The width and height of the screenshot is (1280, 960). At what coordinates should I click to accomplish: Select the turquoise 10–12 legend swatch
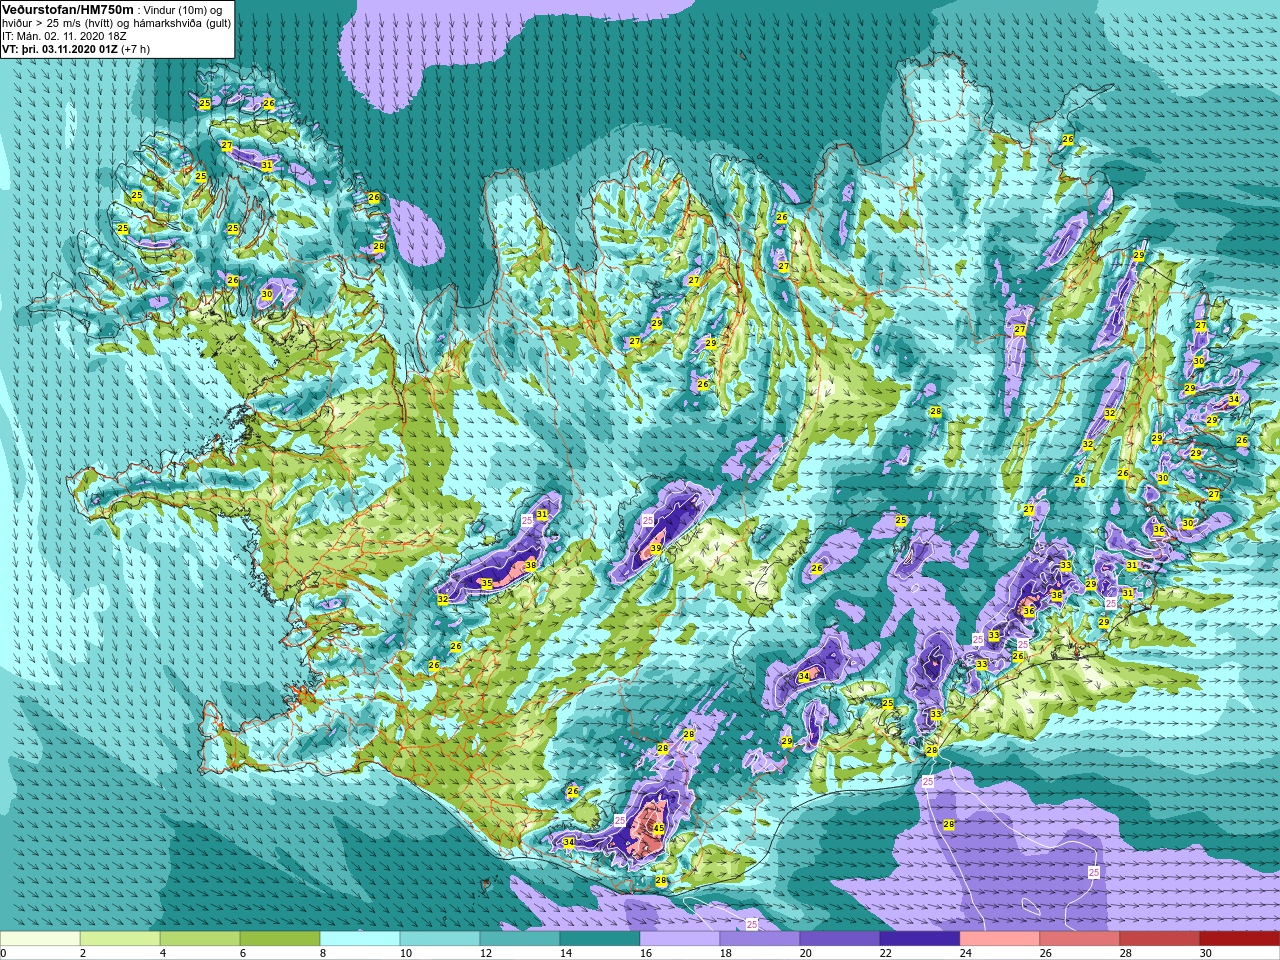(x=440, y=939)
